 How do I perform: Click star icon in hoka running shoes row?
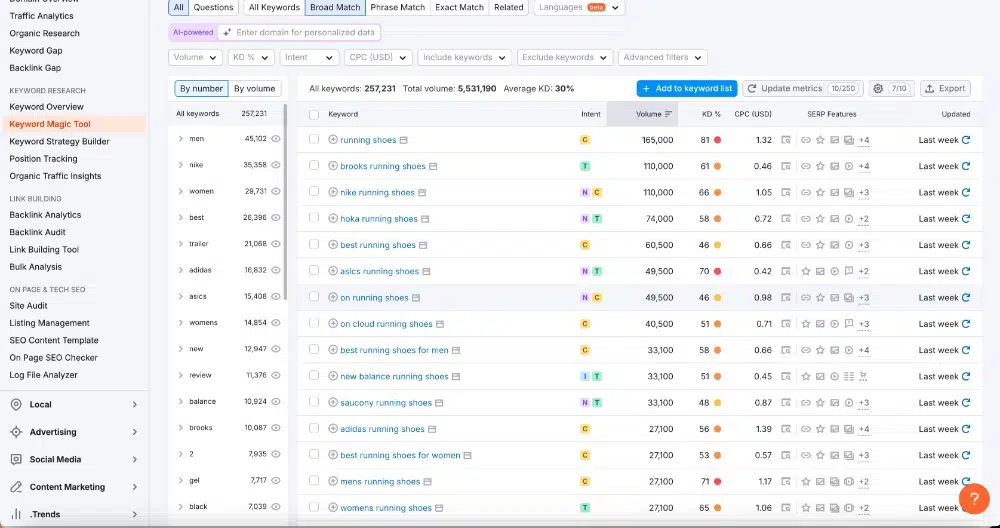click(820, 219)
